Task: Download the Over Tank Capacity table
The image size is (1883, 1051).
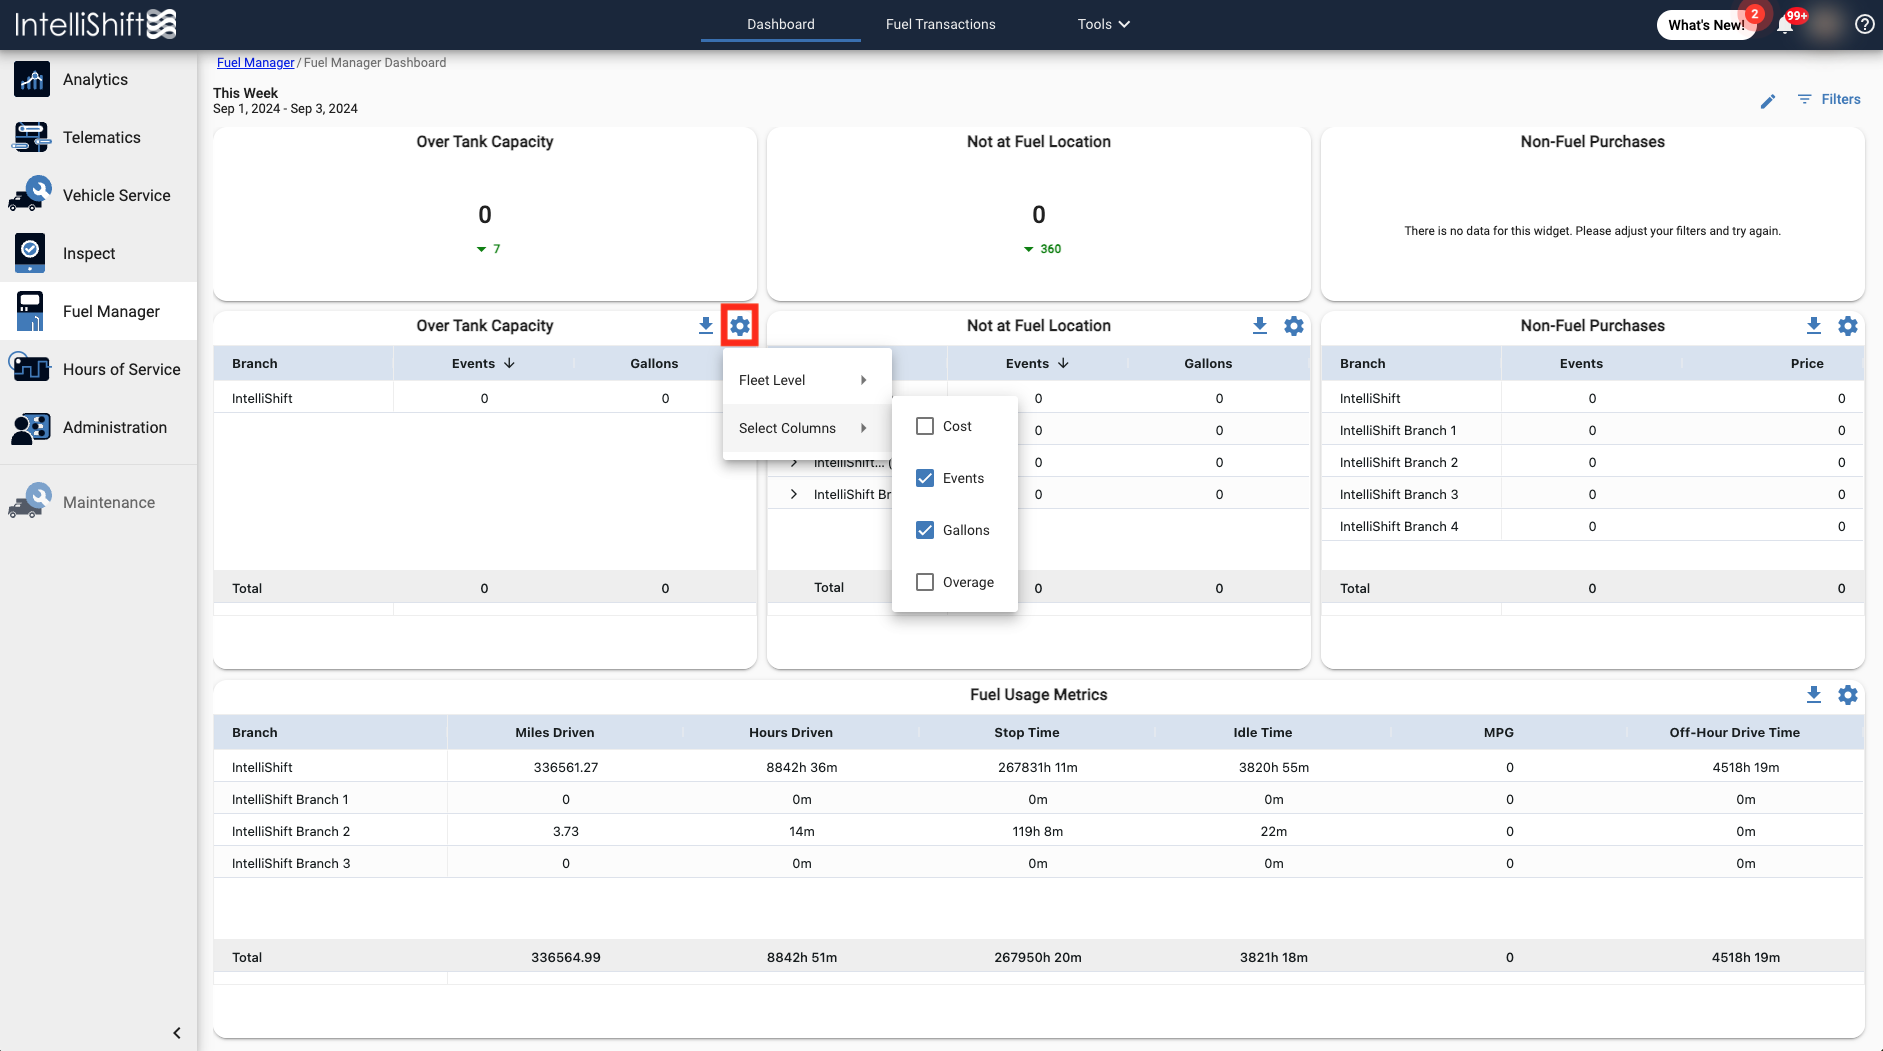Action: [706, 326]
